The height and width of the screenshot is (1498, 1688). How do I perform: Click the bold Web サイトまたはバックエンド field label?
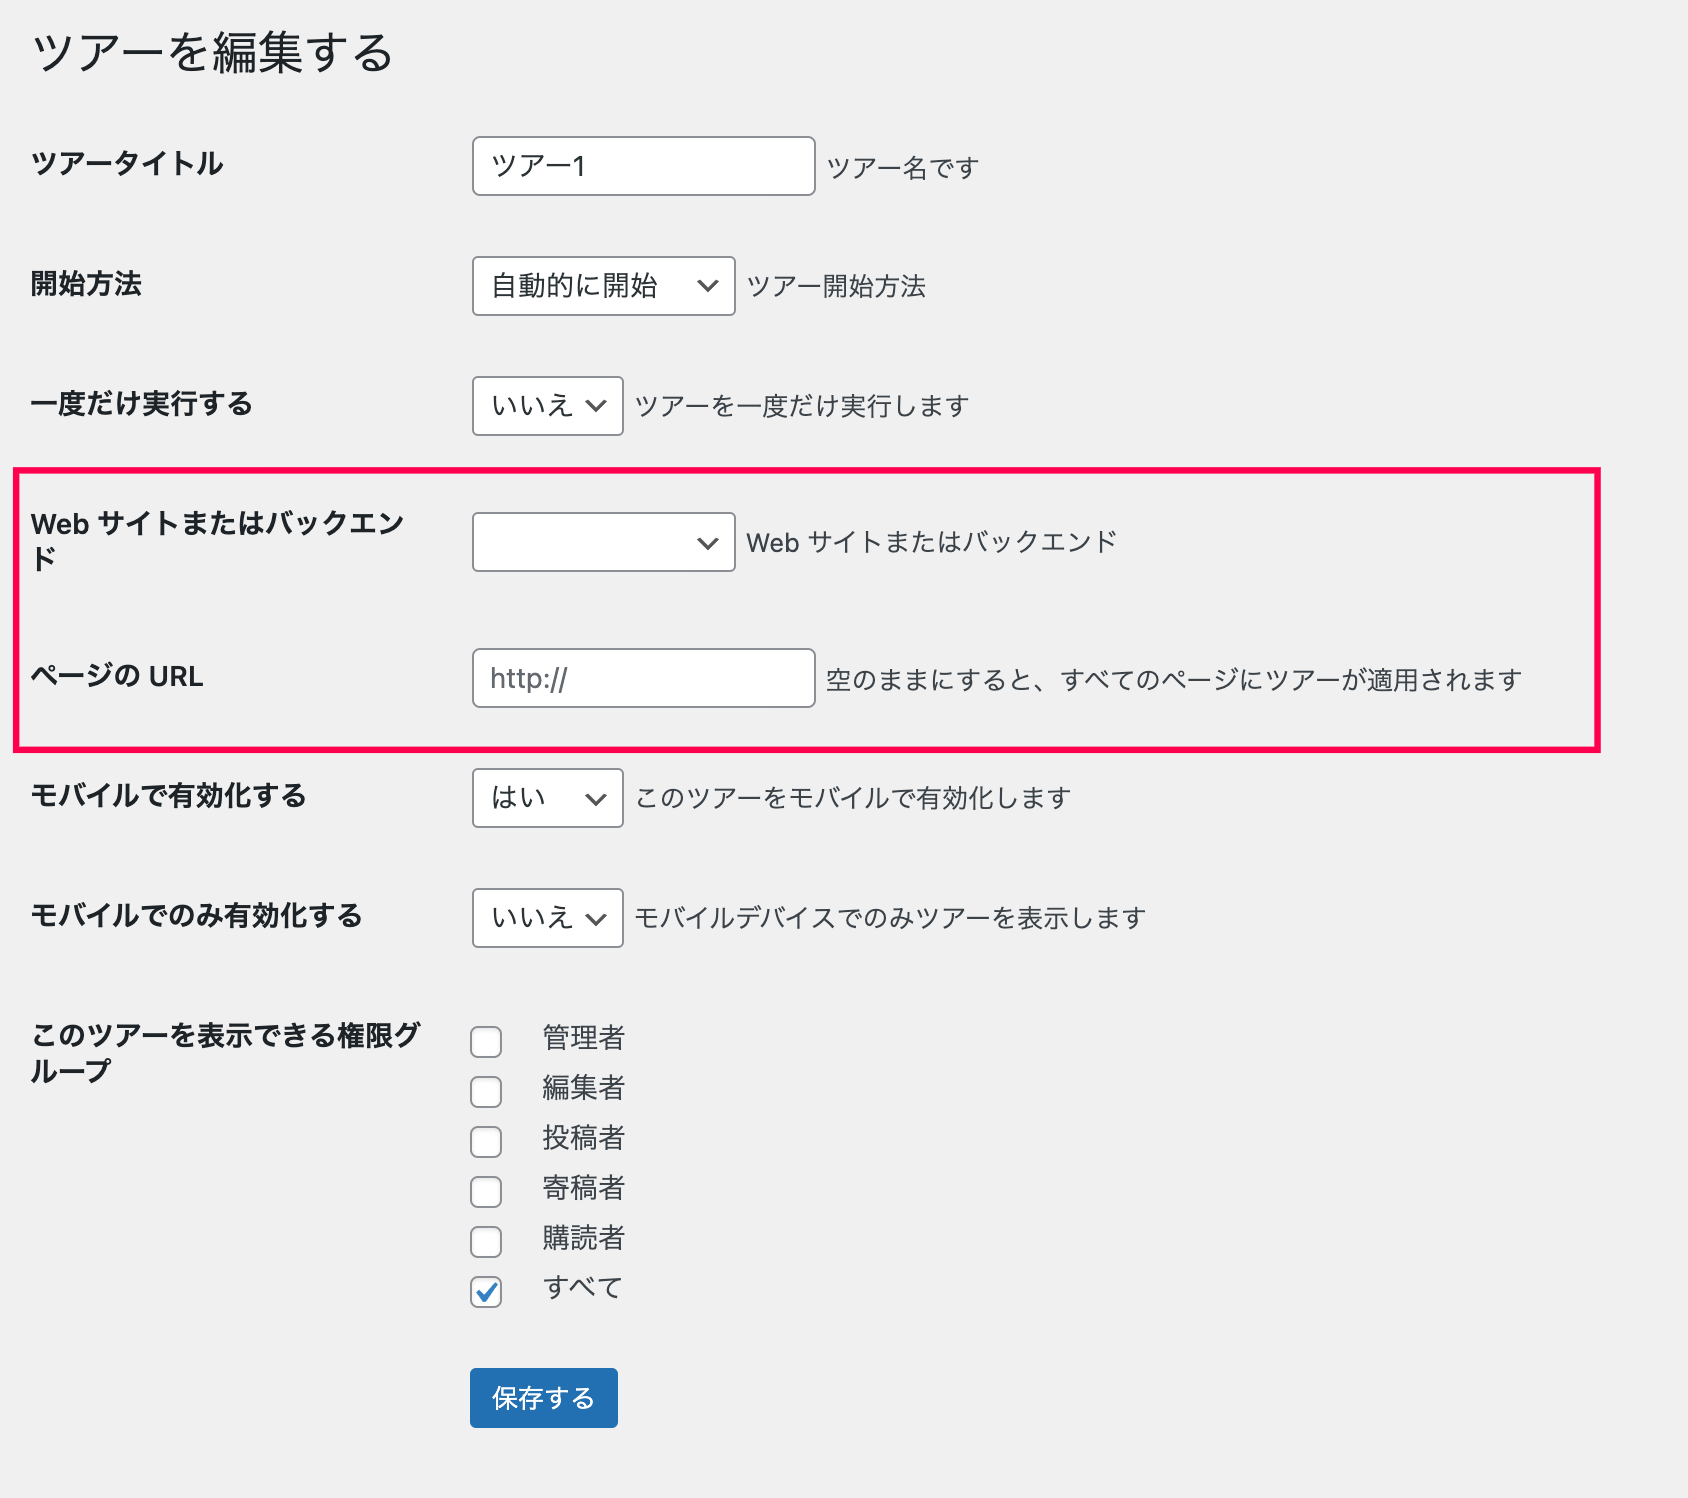tap(217, 540)
